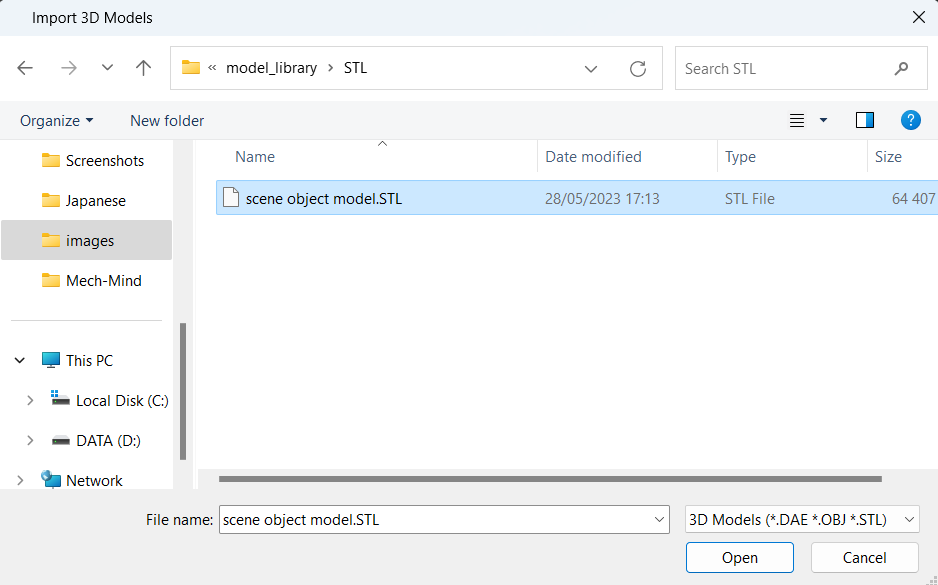Select STL segment in the address path
Viewport: 938px width, 585px height.
point(355,68)
